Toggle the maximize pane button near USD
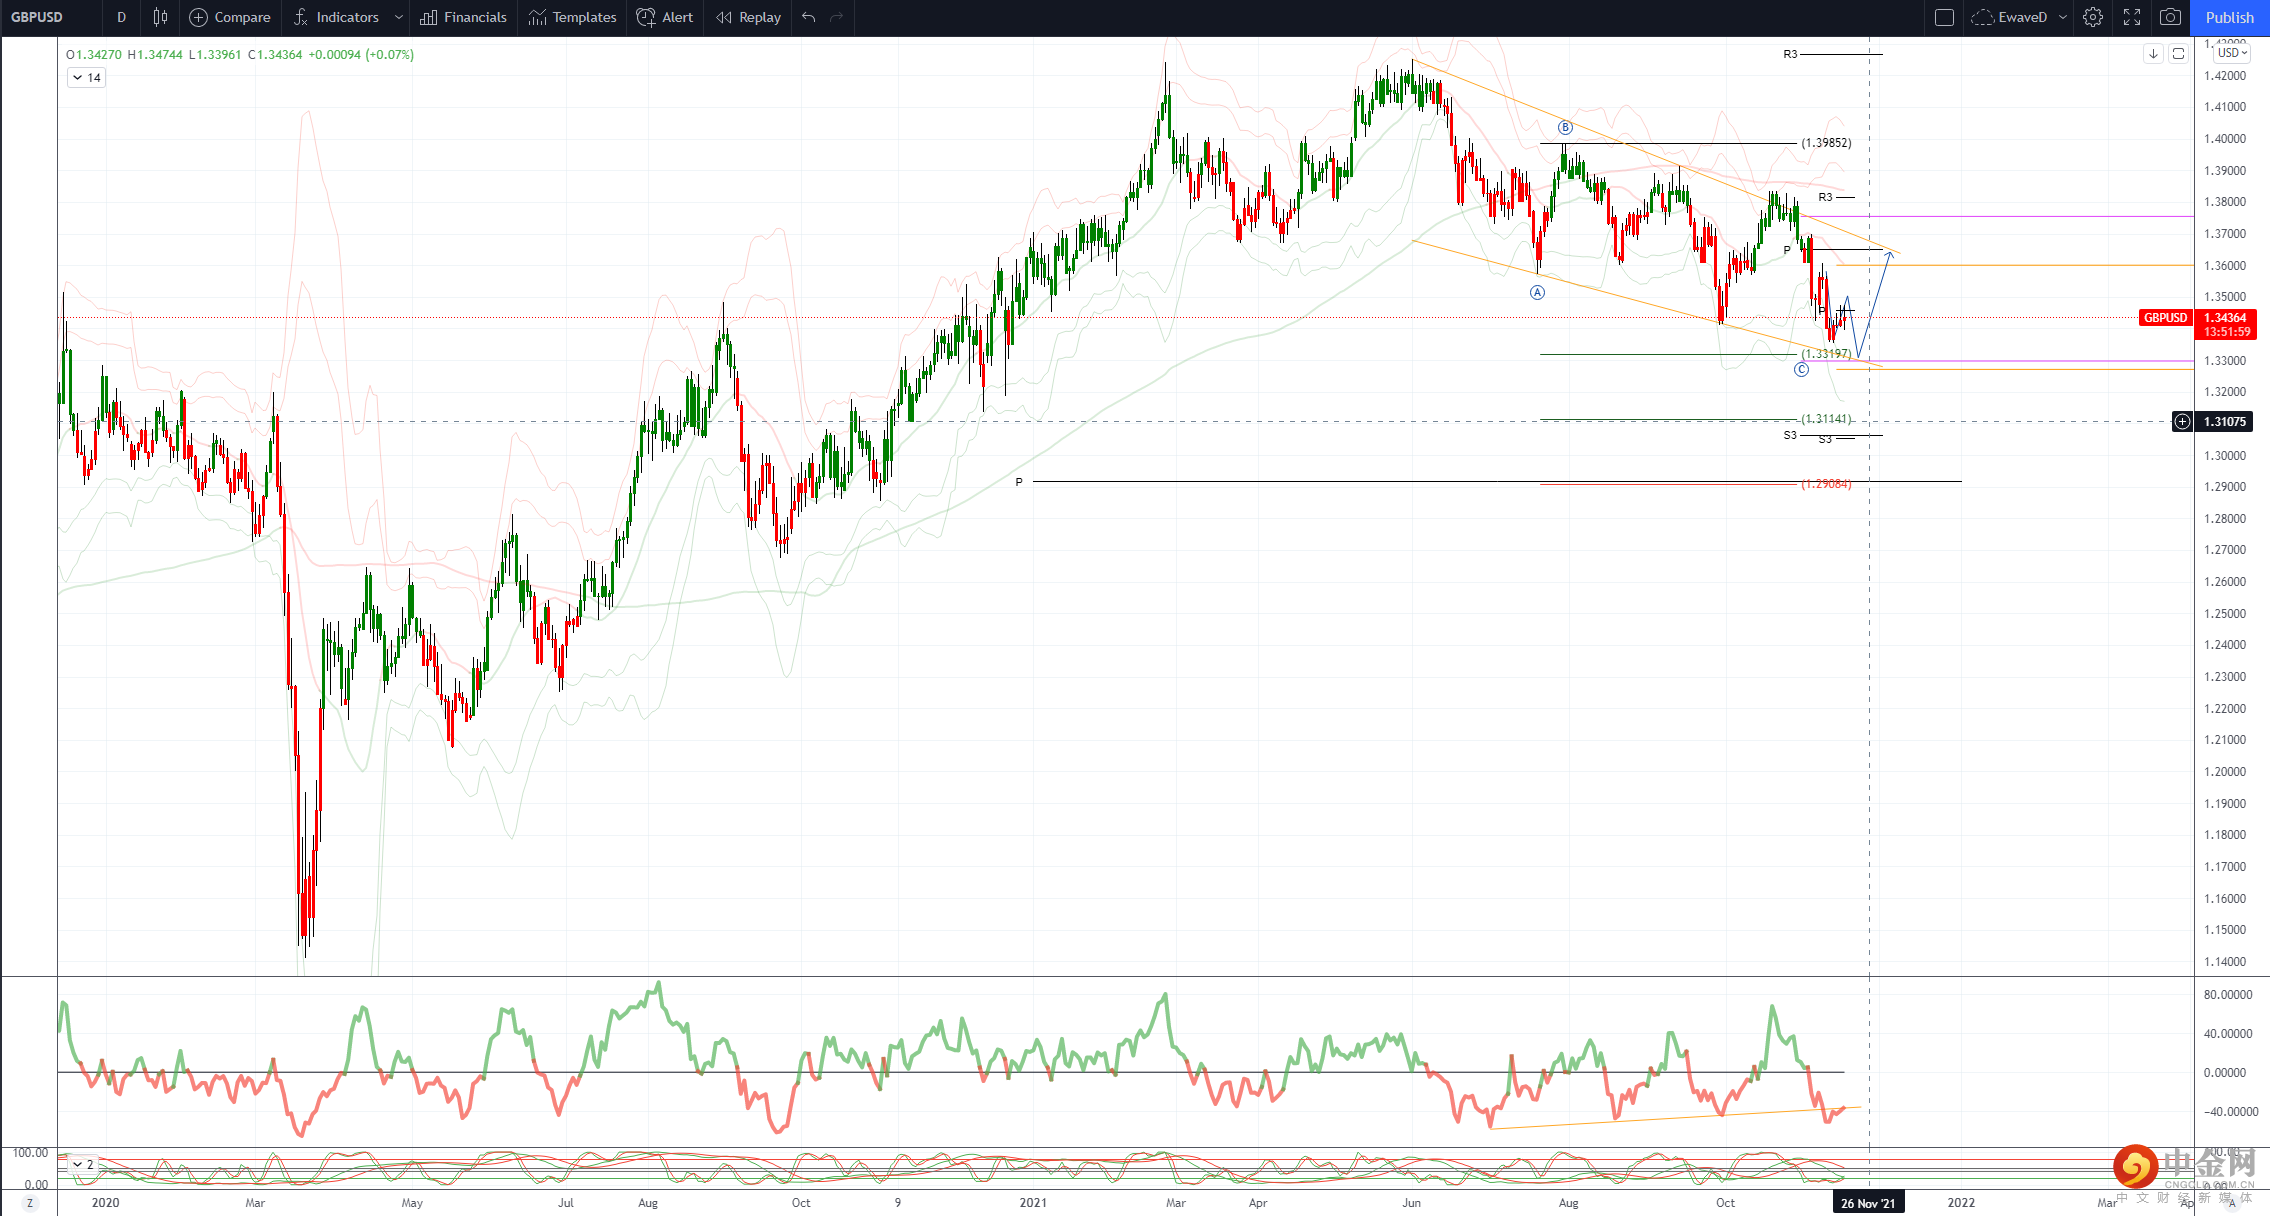Viewport: 2270px width, 1216px height. pos(2178,53)
